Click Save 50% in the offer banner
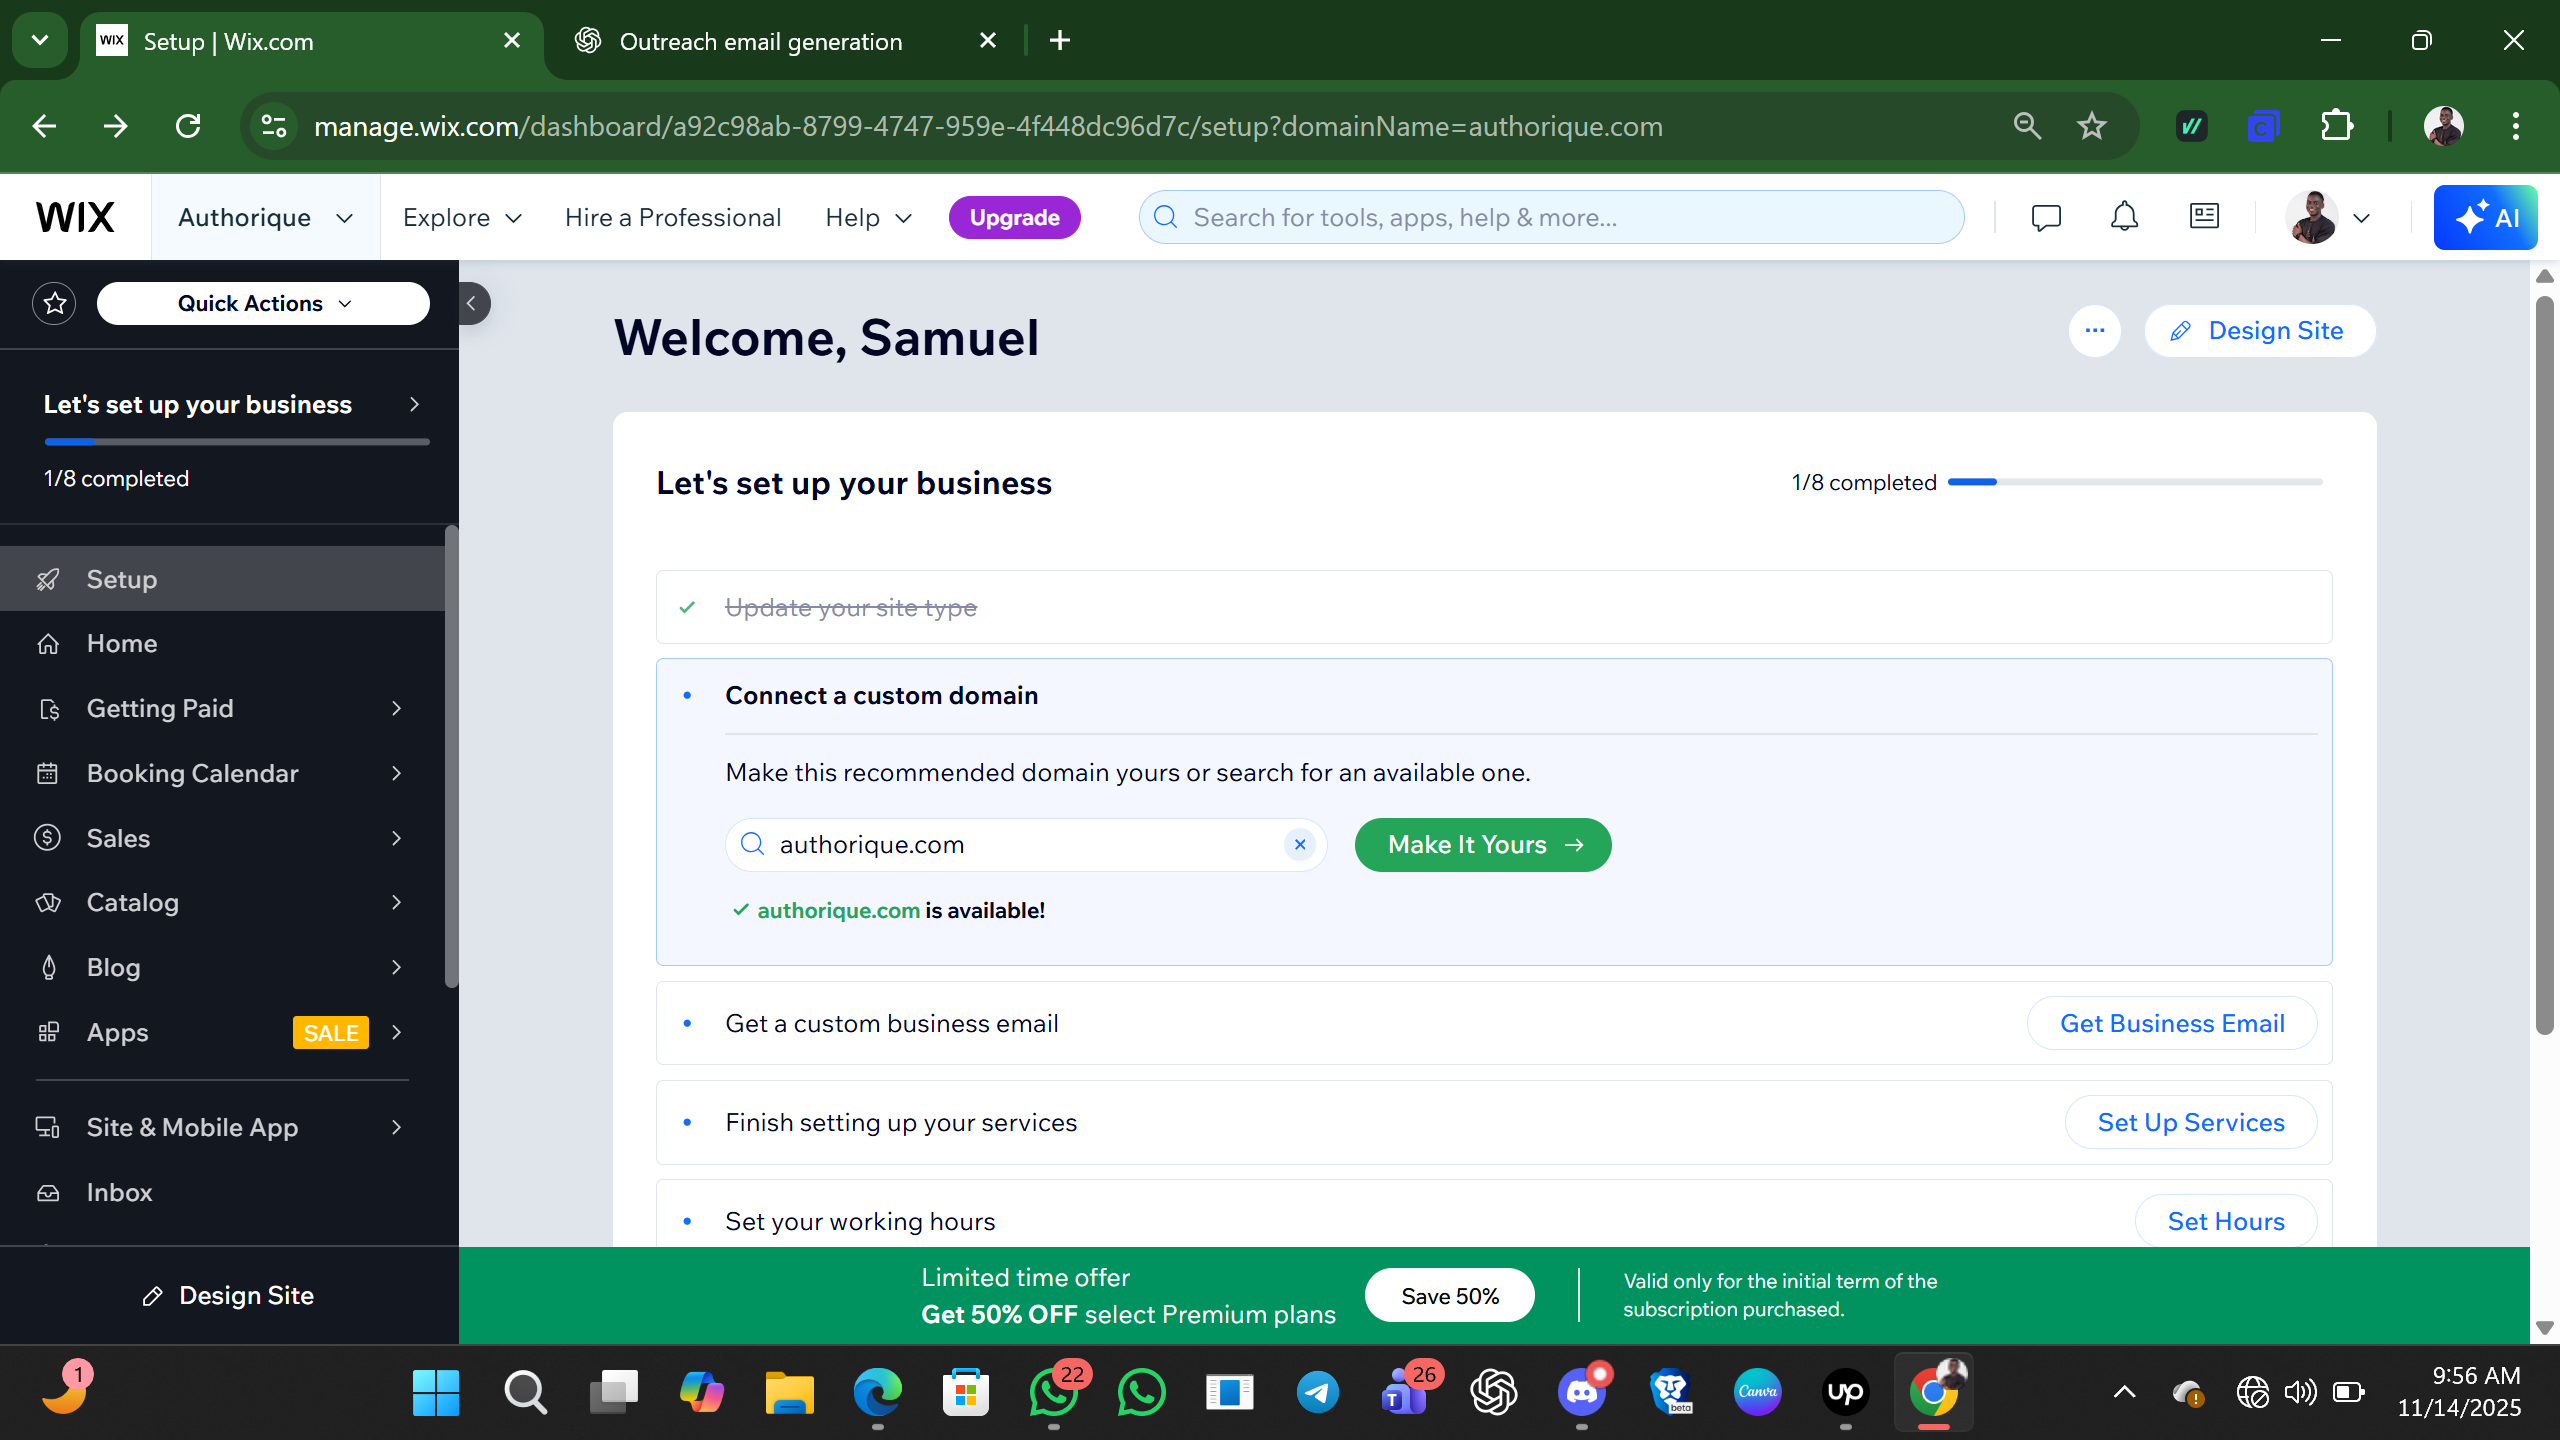The image size is (2560, 1440). coord(1450,1296)
